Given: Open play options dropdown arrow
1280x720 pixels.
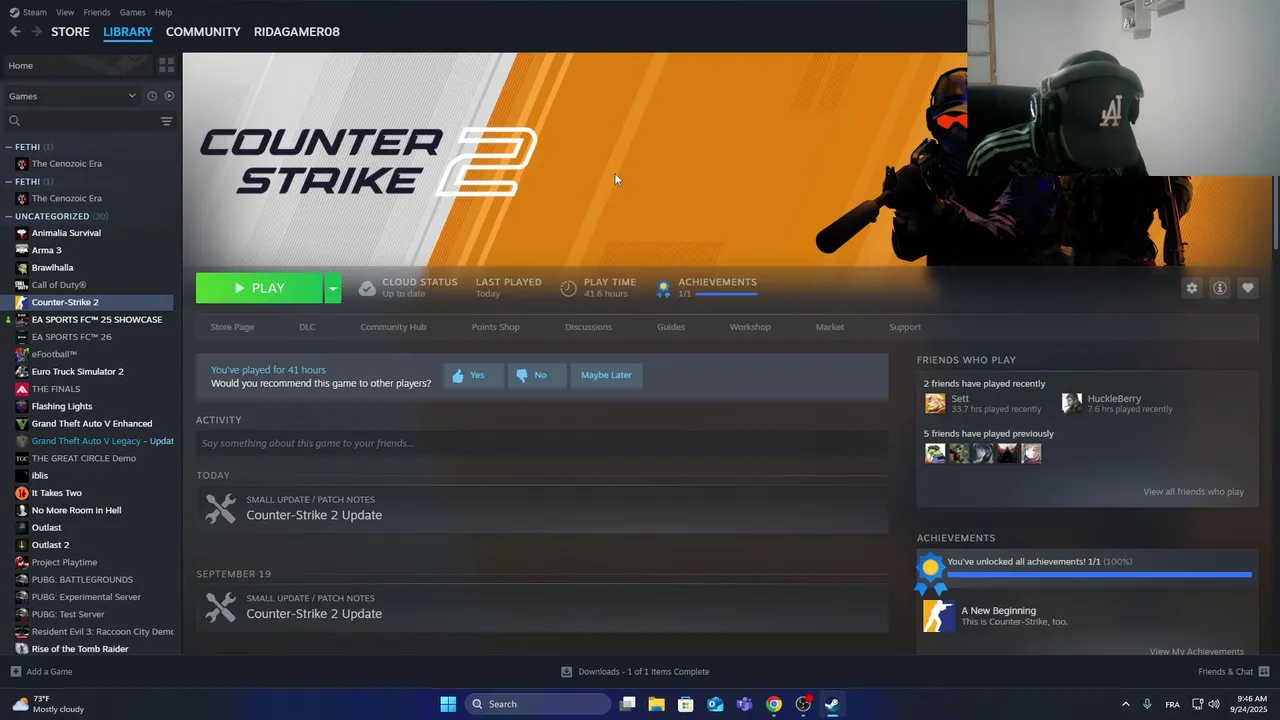Looking at the screenshot, I should click(333, 288).
